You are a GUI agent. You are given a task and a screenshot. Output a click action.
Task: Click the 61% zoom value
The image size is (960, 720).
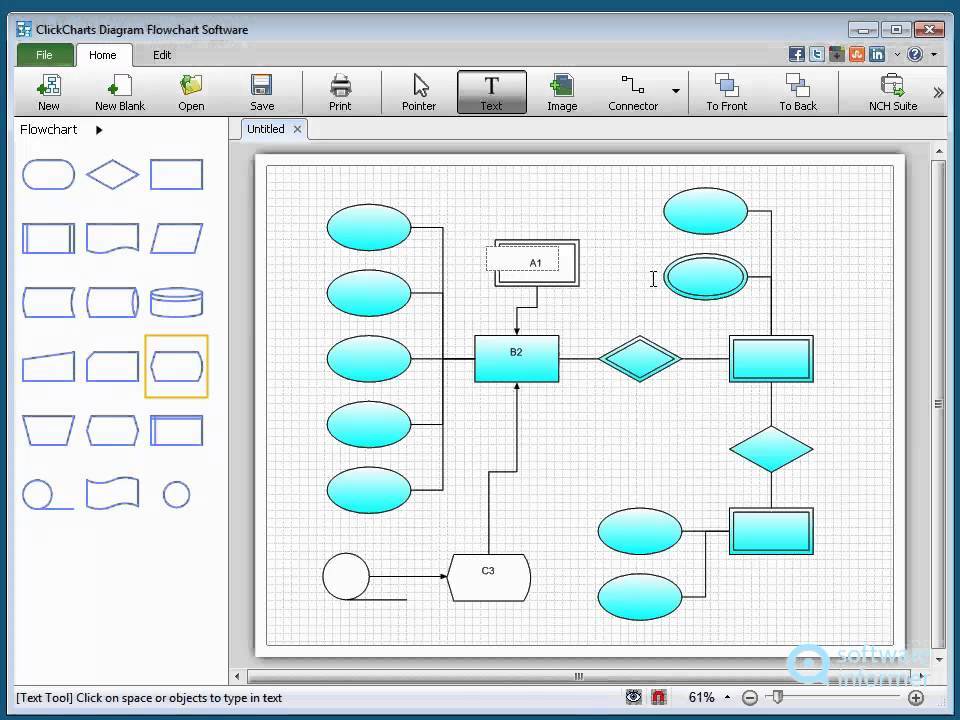(x=702, y=697)
